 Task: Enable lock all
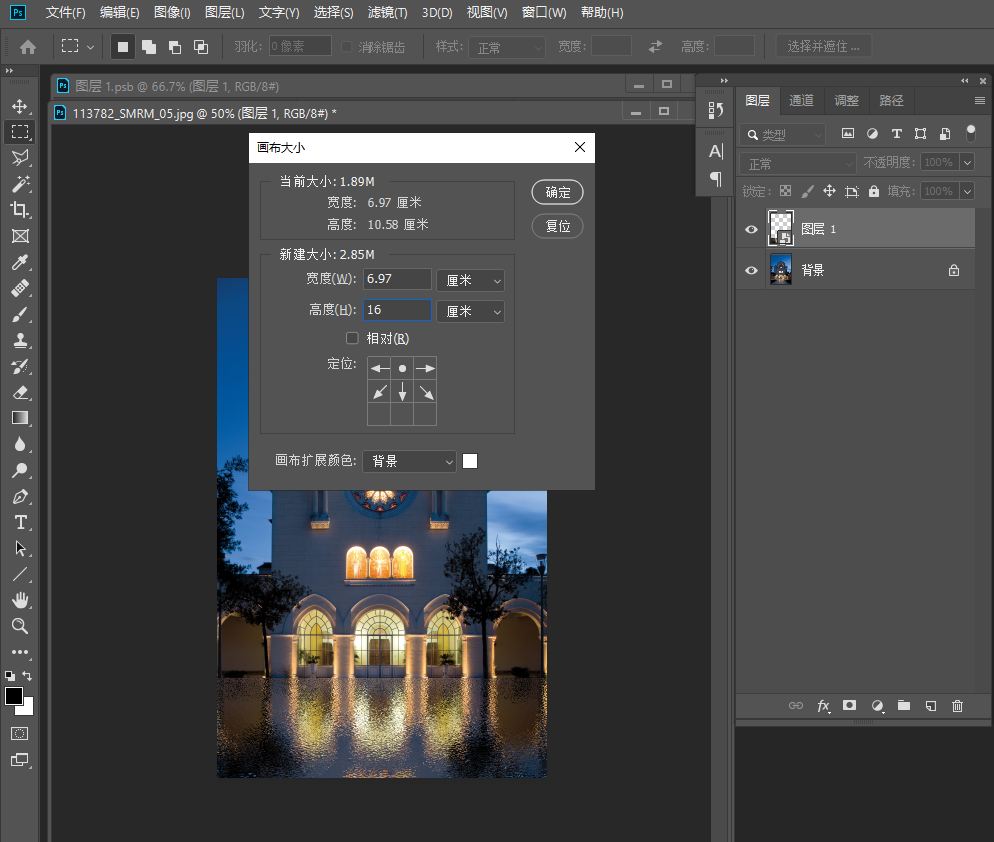[874, 191]
